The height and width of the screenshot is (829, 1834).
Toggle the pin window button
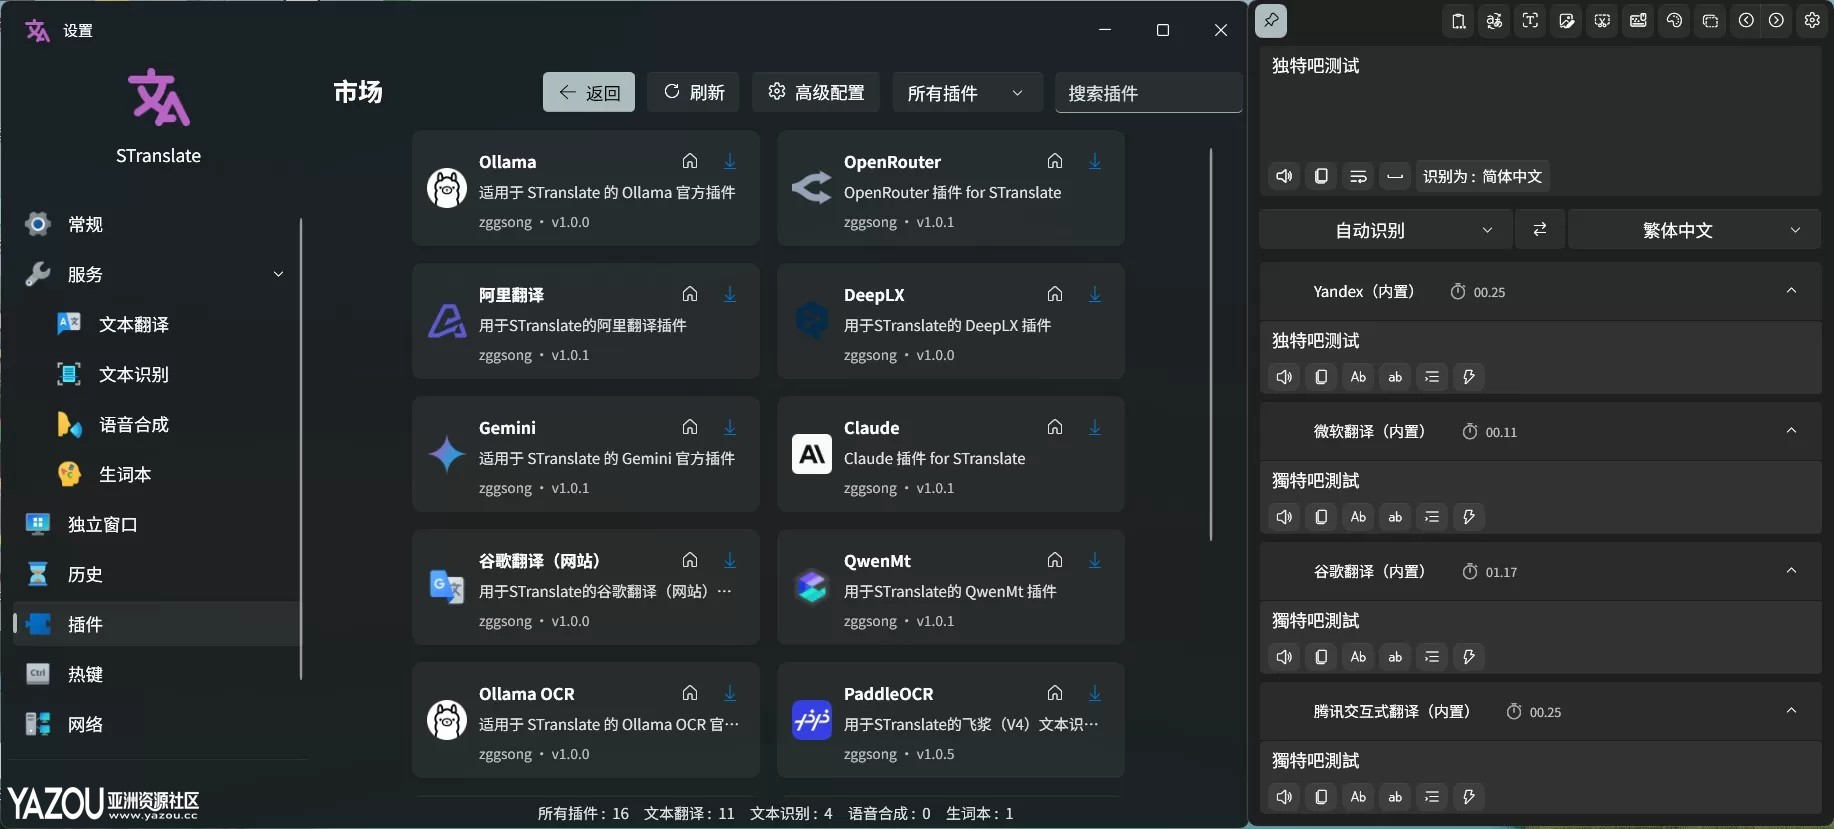1270,21
